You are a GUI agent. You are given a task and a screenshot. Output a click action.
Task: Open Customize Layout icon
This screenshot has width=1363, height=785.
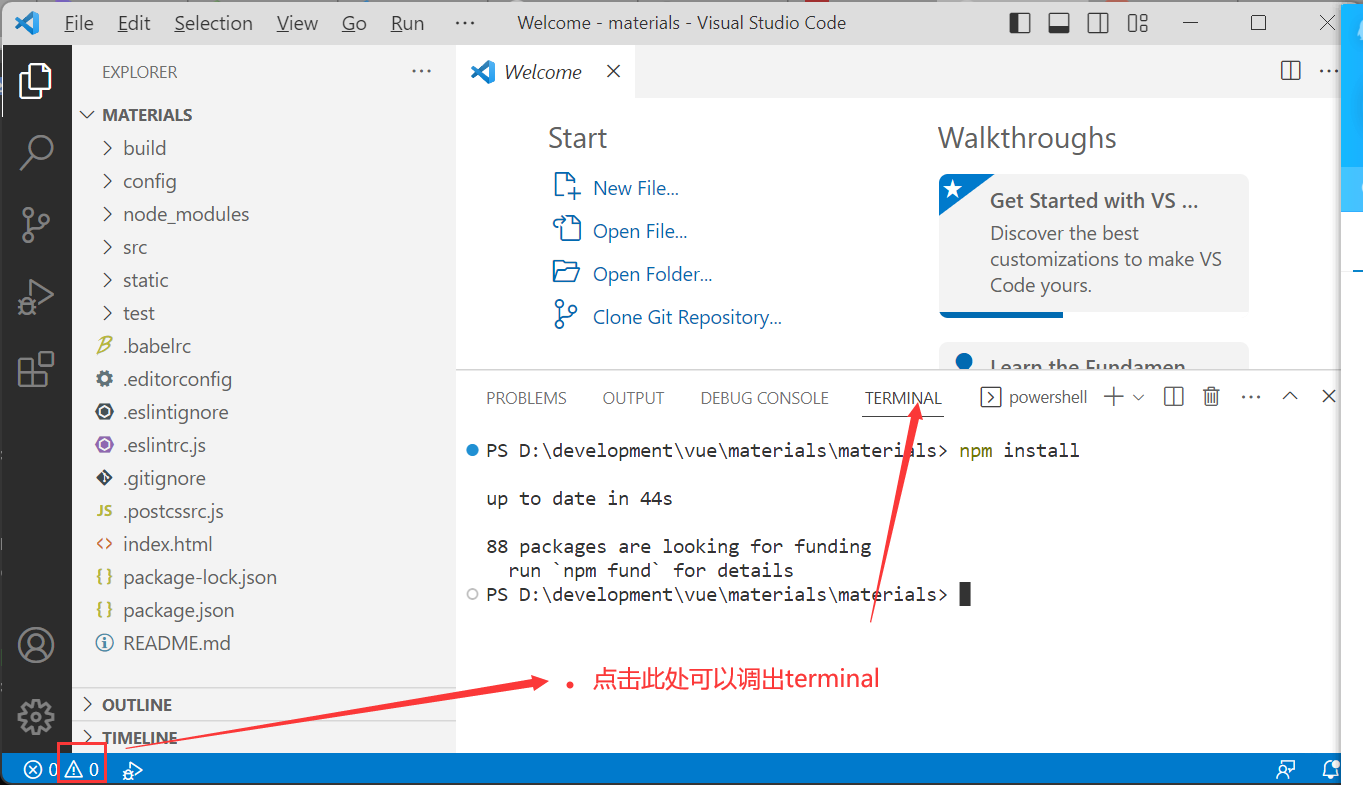(x=1137, y=23)
